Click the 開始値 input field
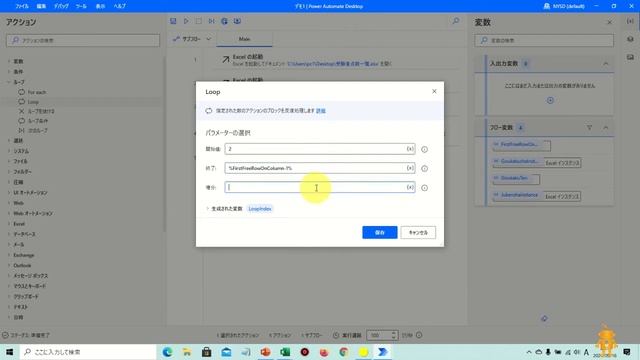This screenshot has width=640, height=360. [x=320, y=149]
